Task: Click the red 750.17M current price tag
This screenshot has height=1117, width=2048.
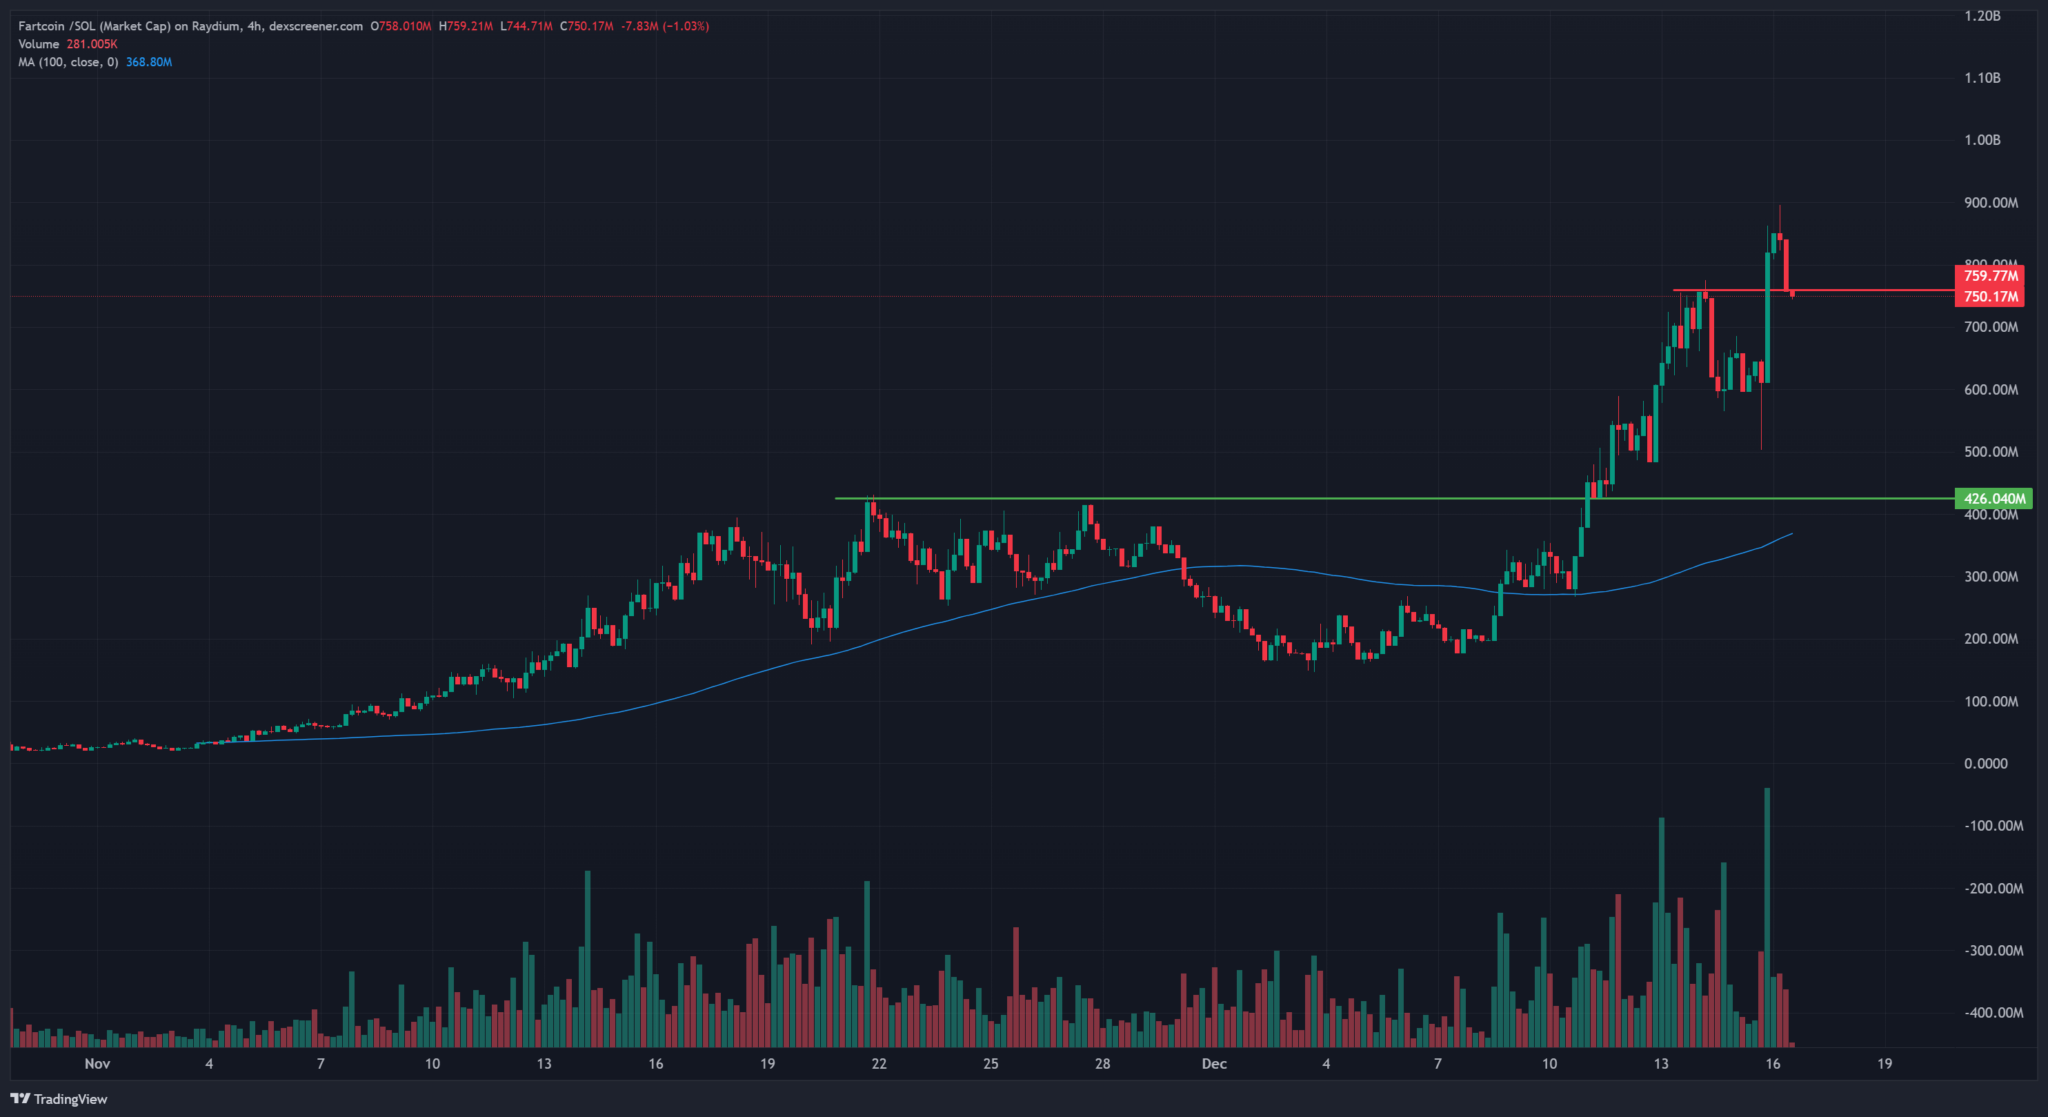Action: 1989,297
